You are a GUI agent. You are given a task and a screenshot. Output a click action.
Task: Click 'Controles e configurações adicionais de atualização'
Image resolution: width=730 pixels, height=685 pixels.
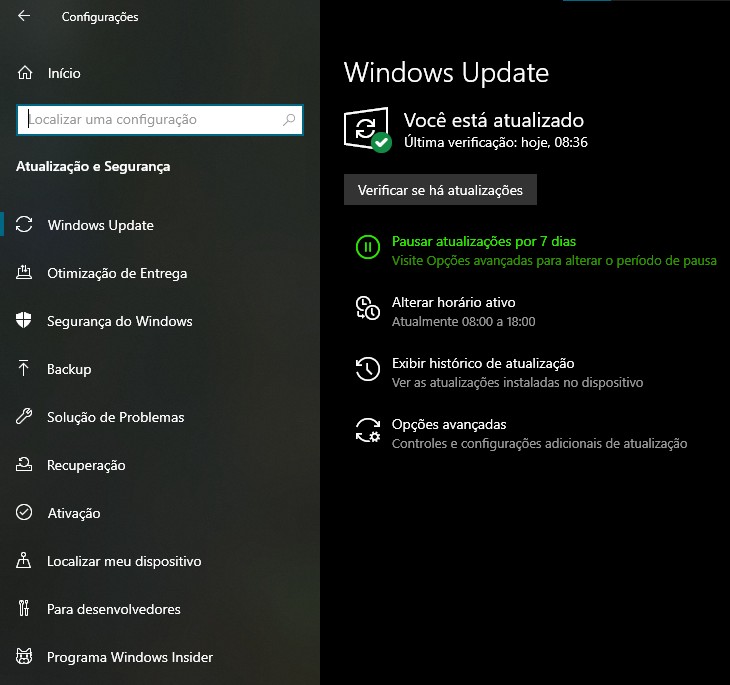[539, 443]
